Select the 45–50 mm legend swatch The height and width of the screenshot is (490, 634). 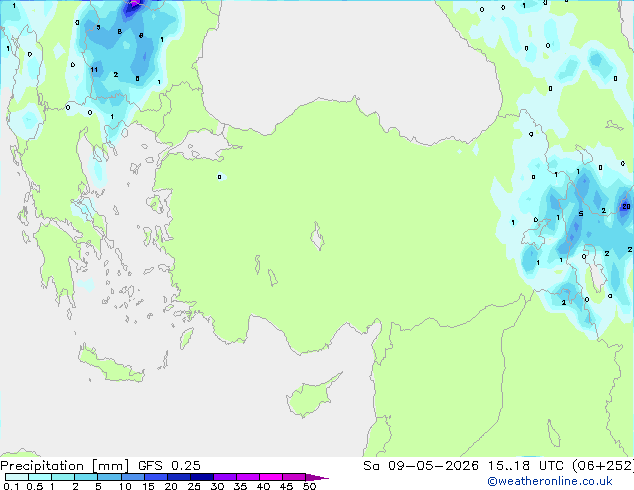(x=294, y=477)
